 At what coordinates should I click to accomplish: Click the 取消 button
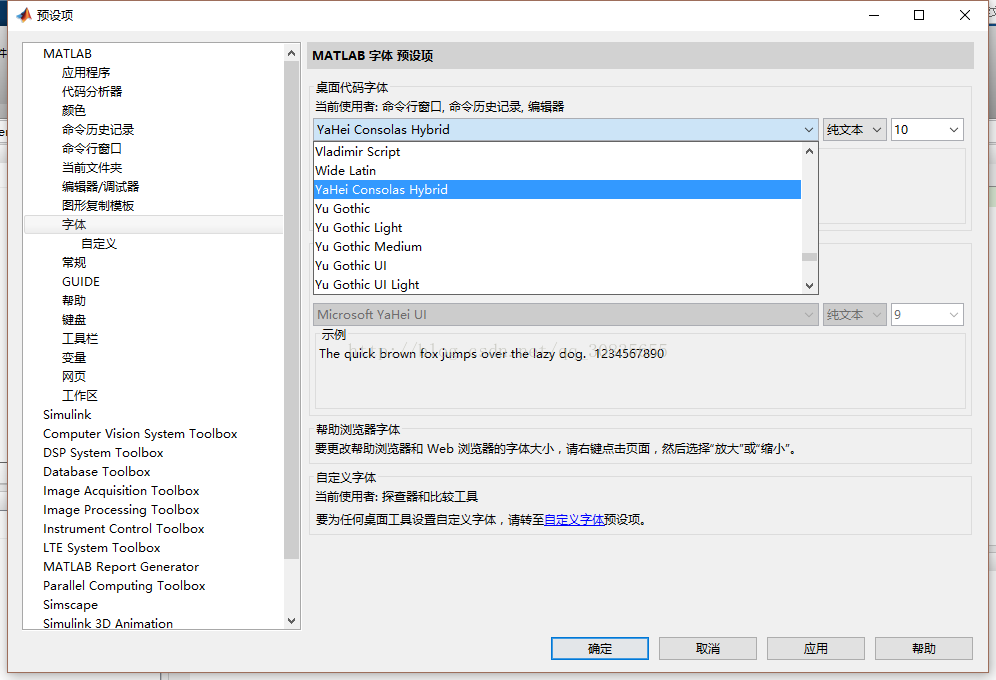pos(708,648)
